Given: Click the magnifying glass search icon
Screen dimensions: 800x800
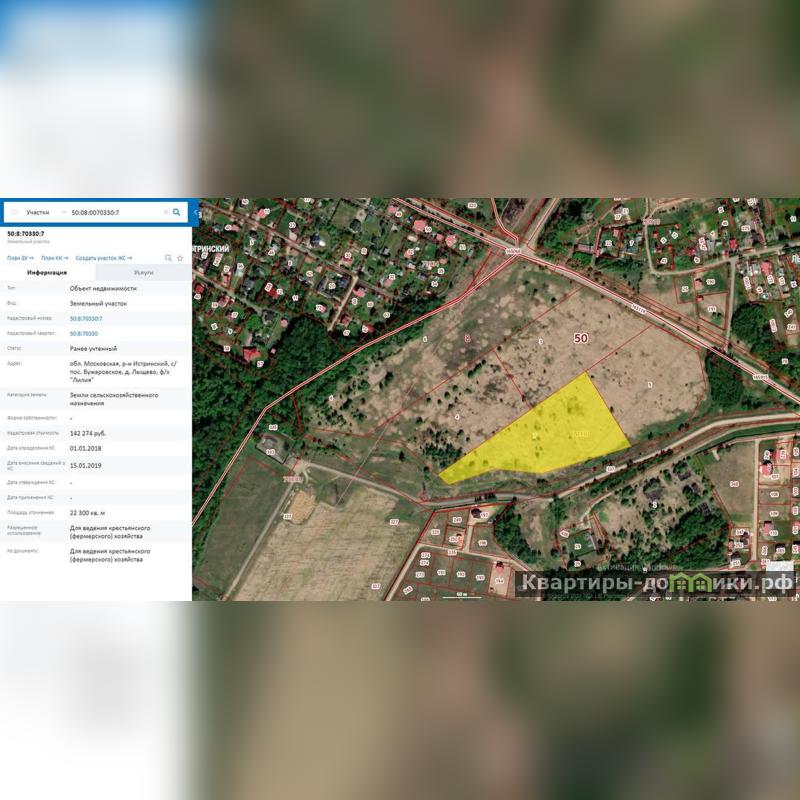Looking at the screenshot, I should click(177, 212).
